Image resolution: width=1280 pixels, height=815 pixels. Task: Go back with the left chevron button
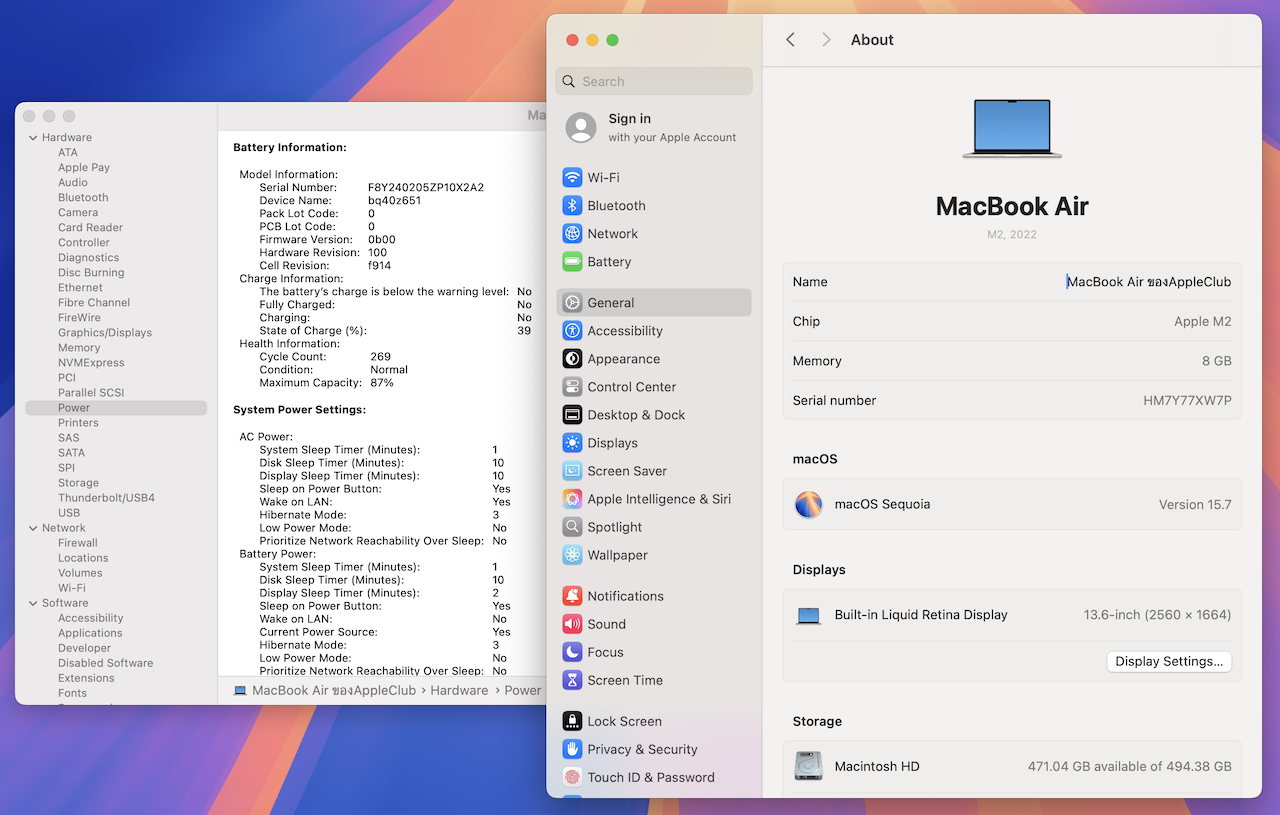(x=790, y=40)
